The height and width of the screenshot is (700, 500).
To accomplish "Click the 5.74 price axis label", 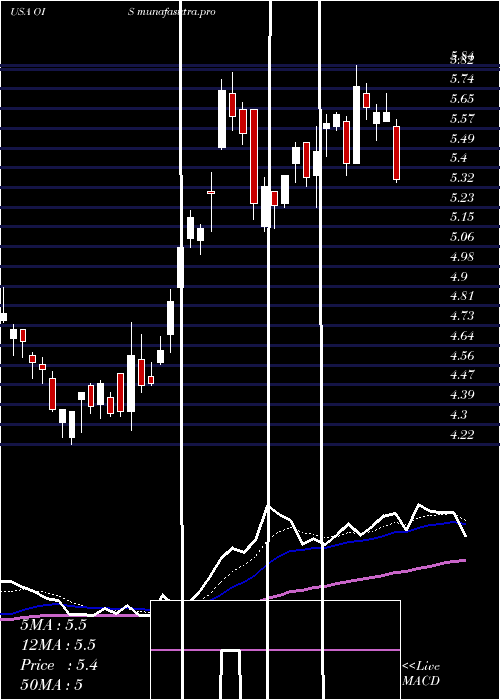I will (462, 79).
